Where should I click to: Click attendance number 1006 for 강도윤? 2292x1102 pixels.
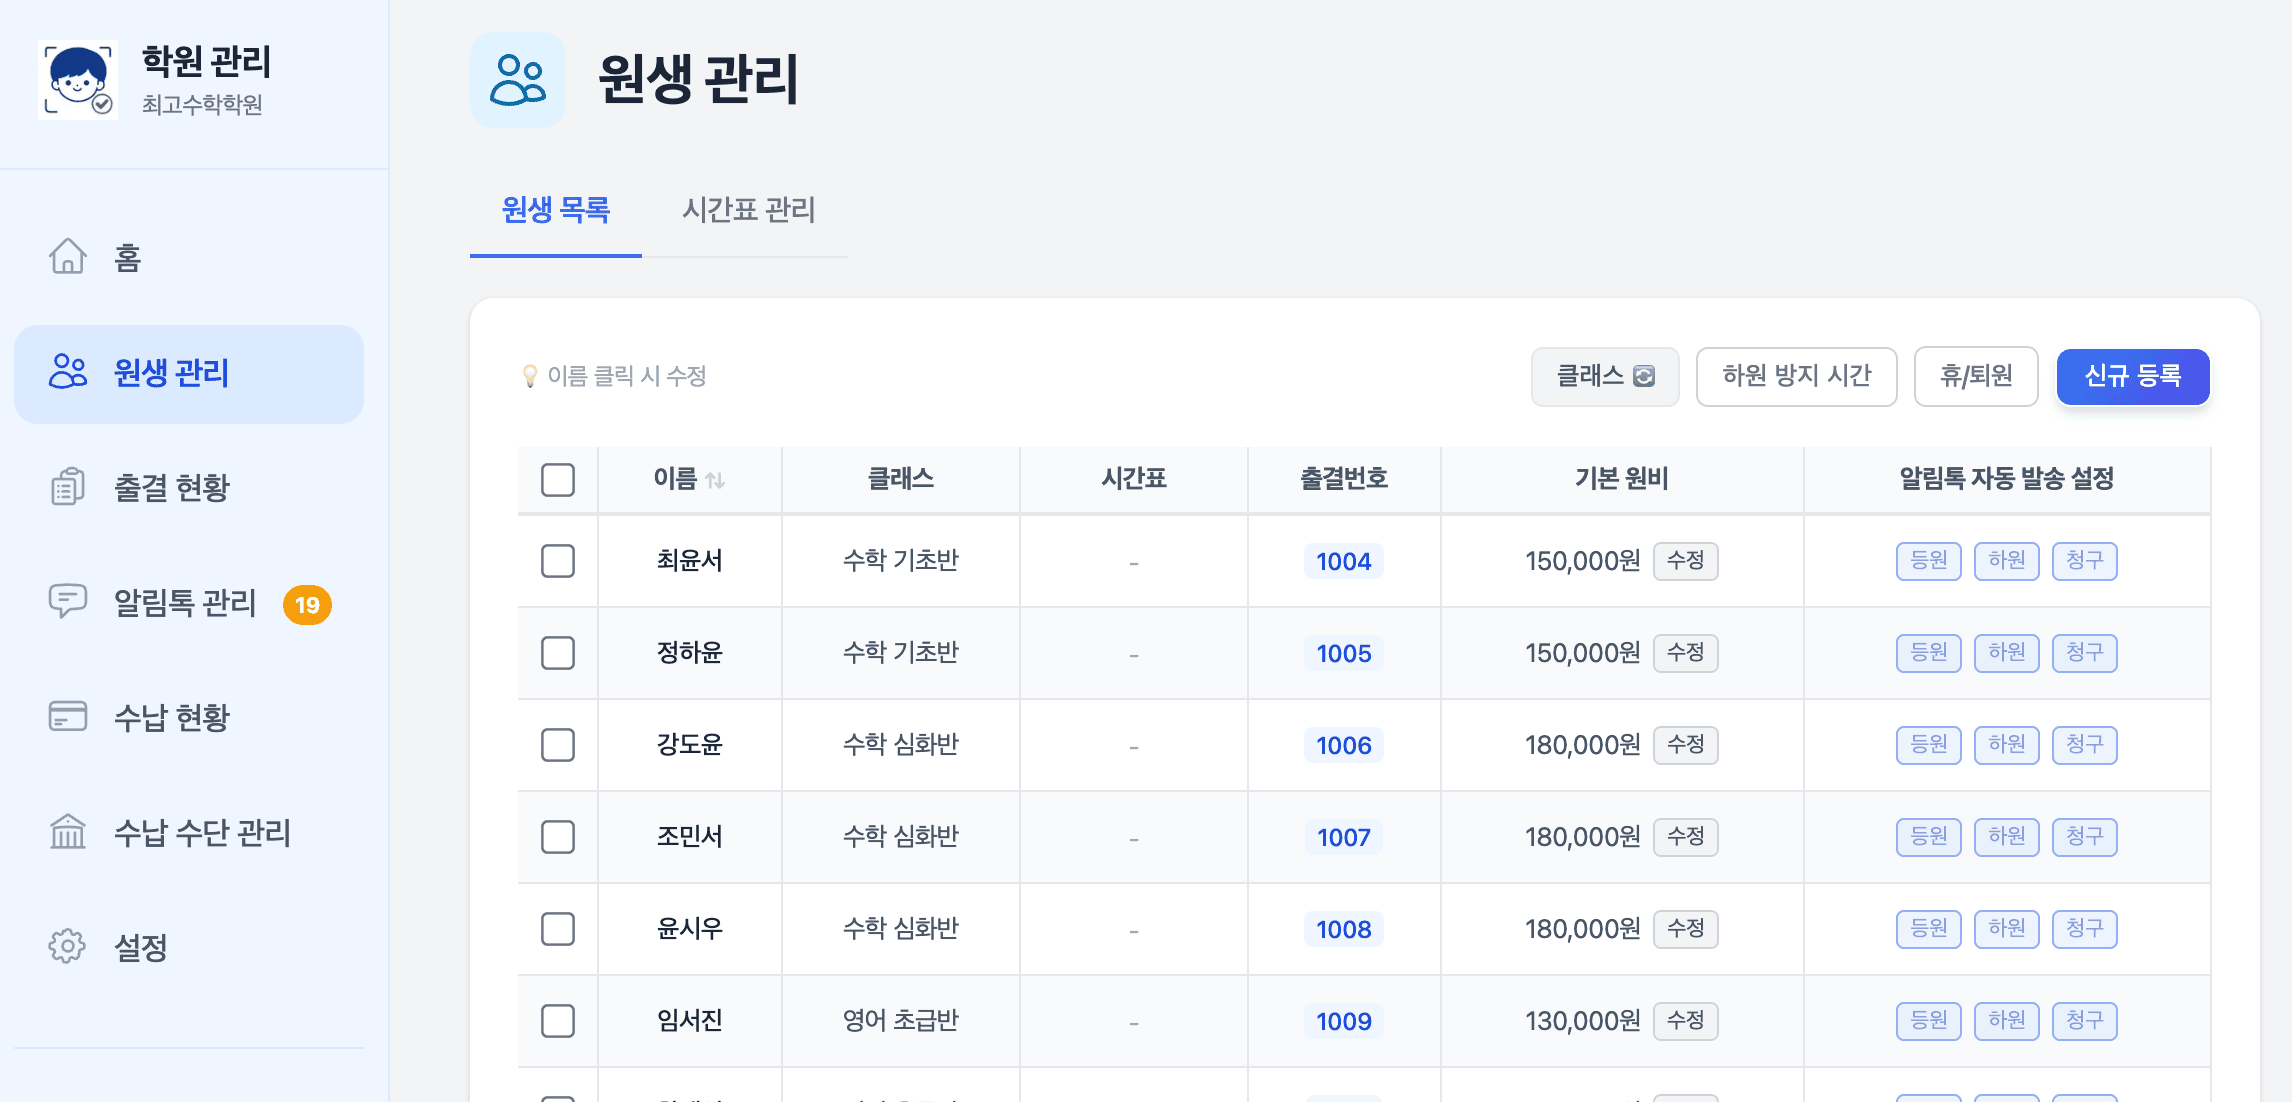(x=1344, y=745)
